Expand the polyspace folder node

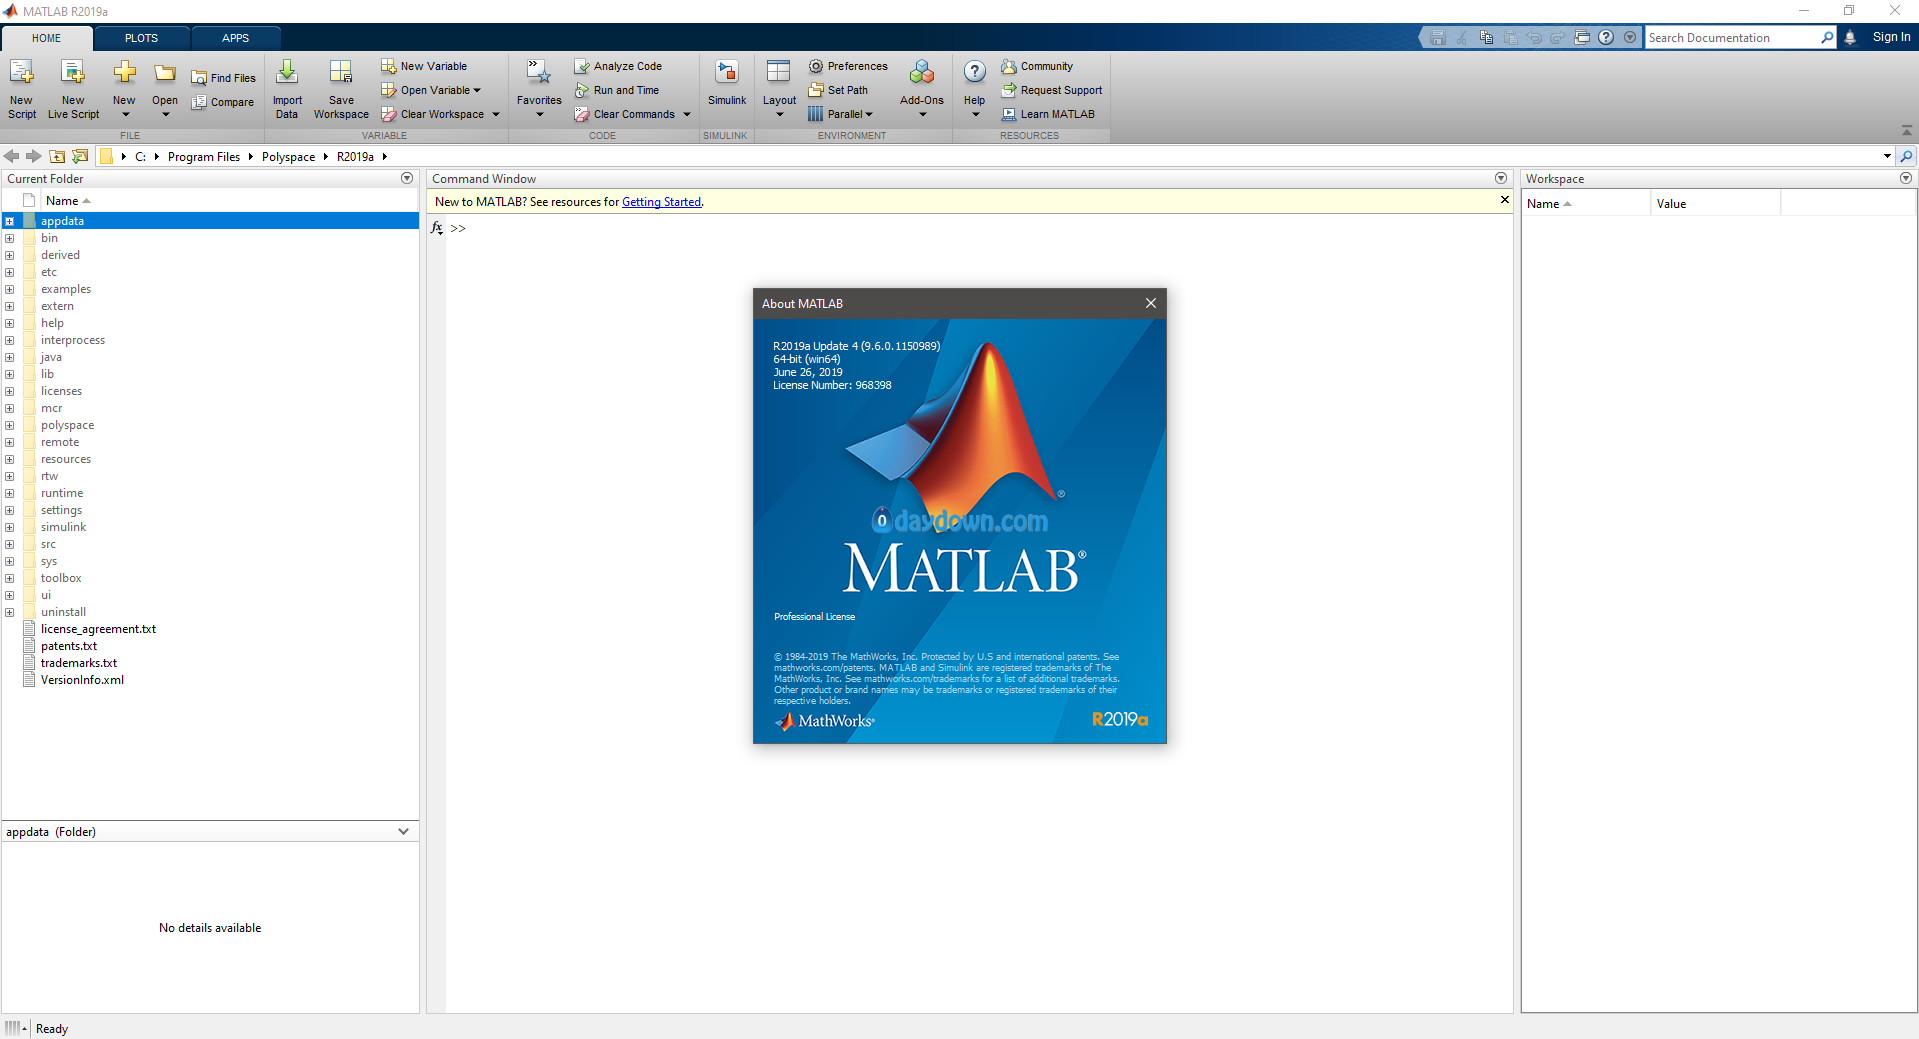point(9,425)
